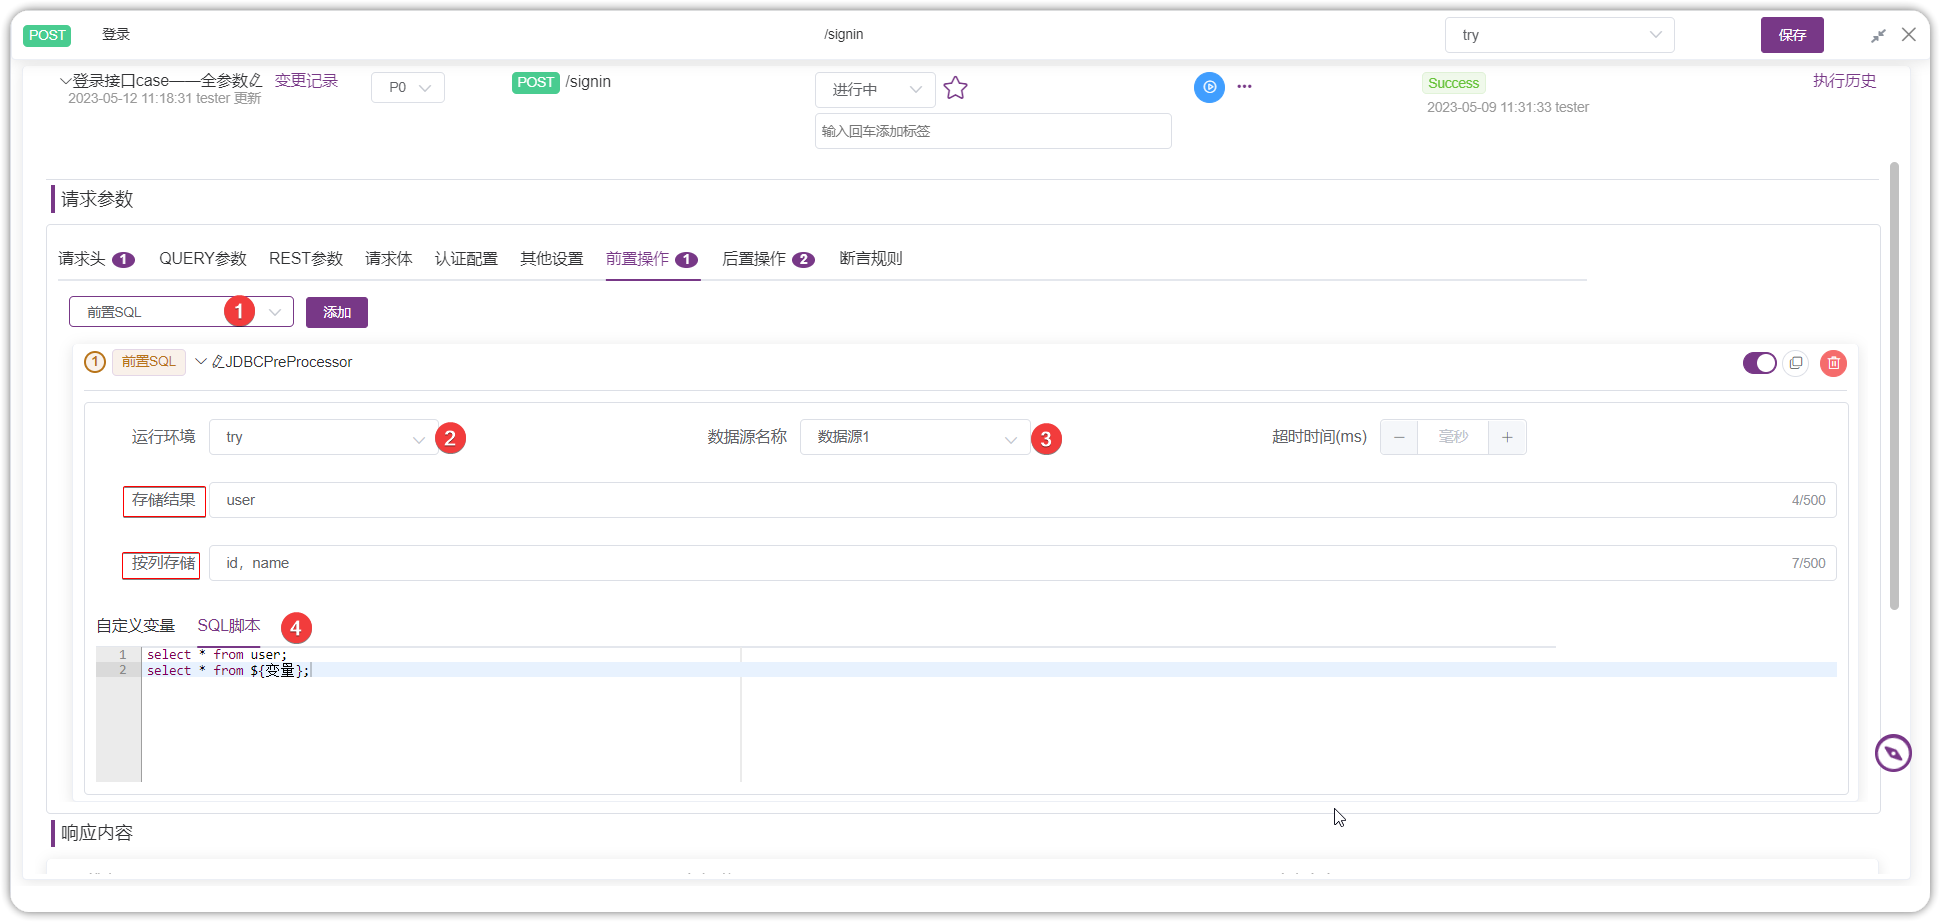Delete the JDBCPreProcessor step
1940x922 pixels.
(x=1833, y=363)
